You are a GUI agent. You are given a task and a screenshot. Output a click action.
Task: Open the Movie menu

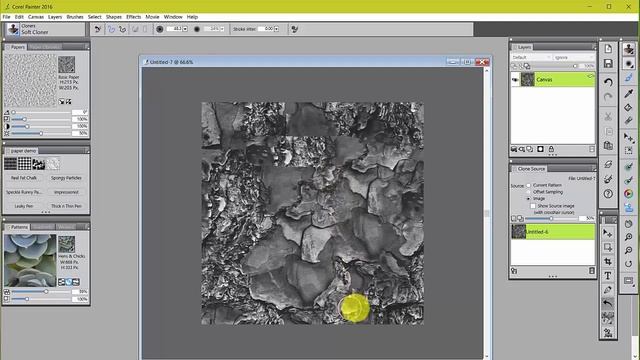coord(152,17)
